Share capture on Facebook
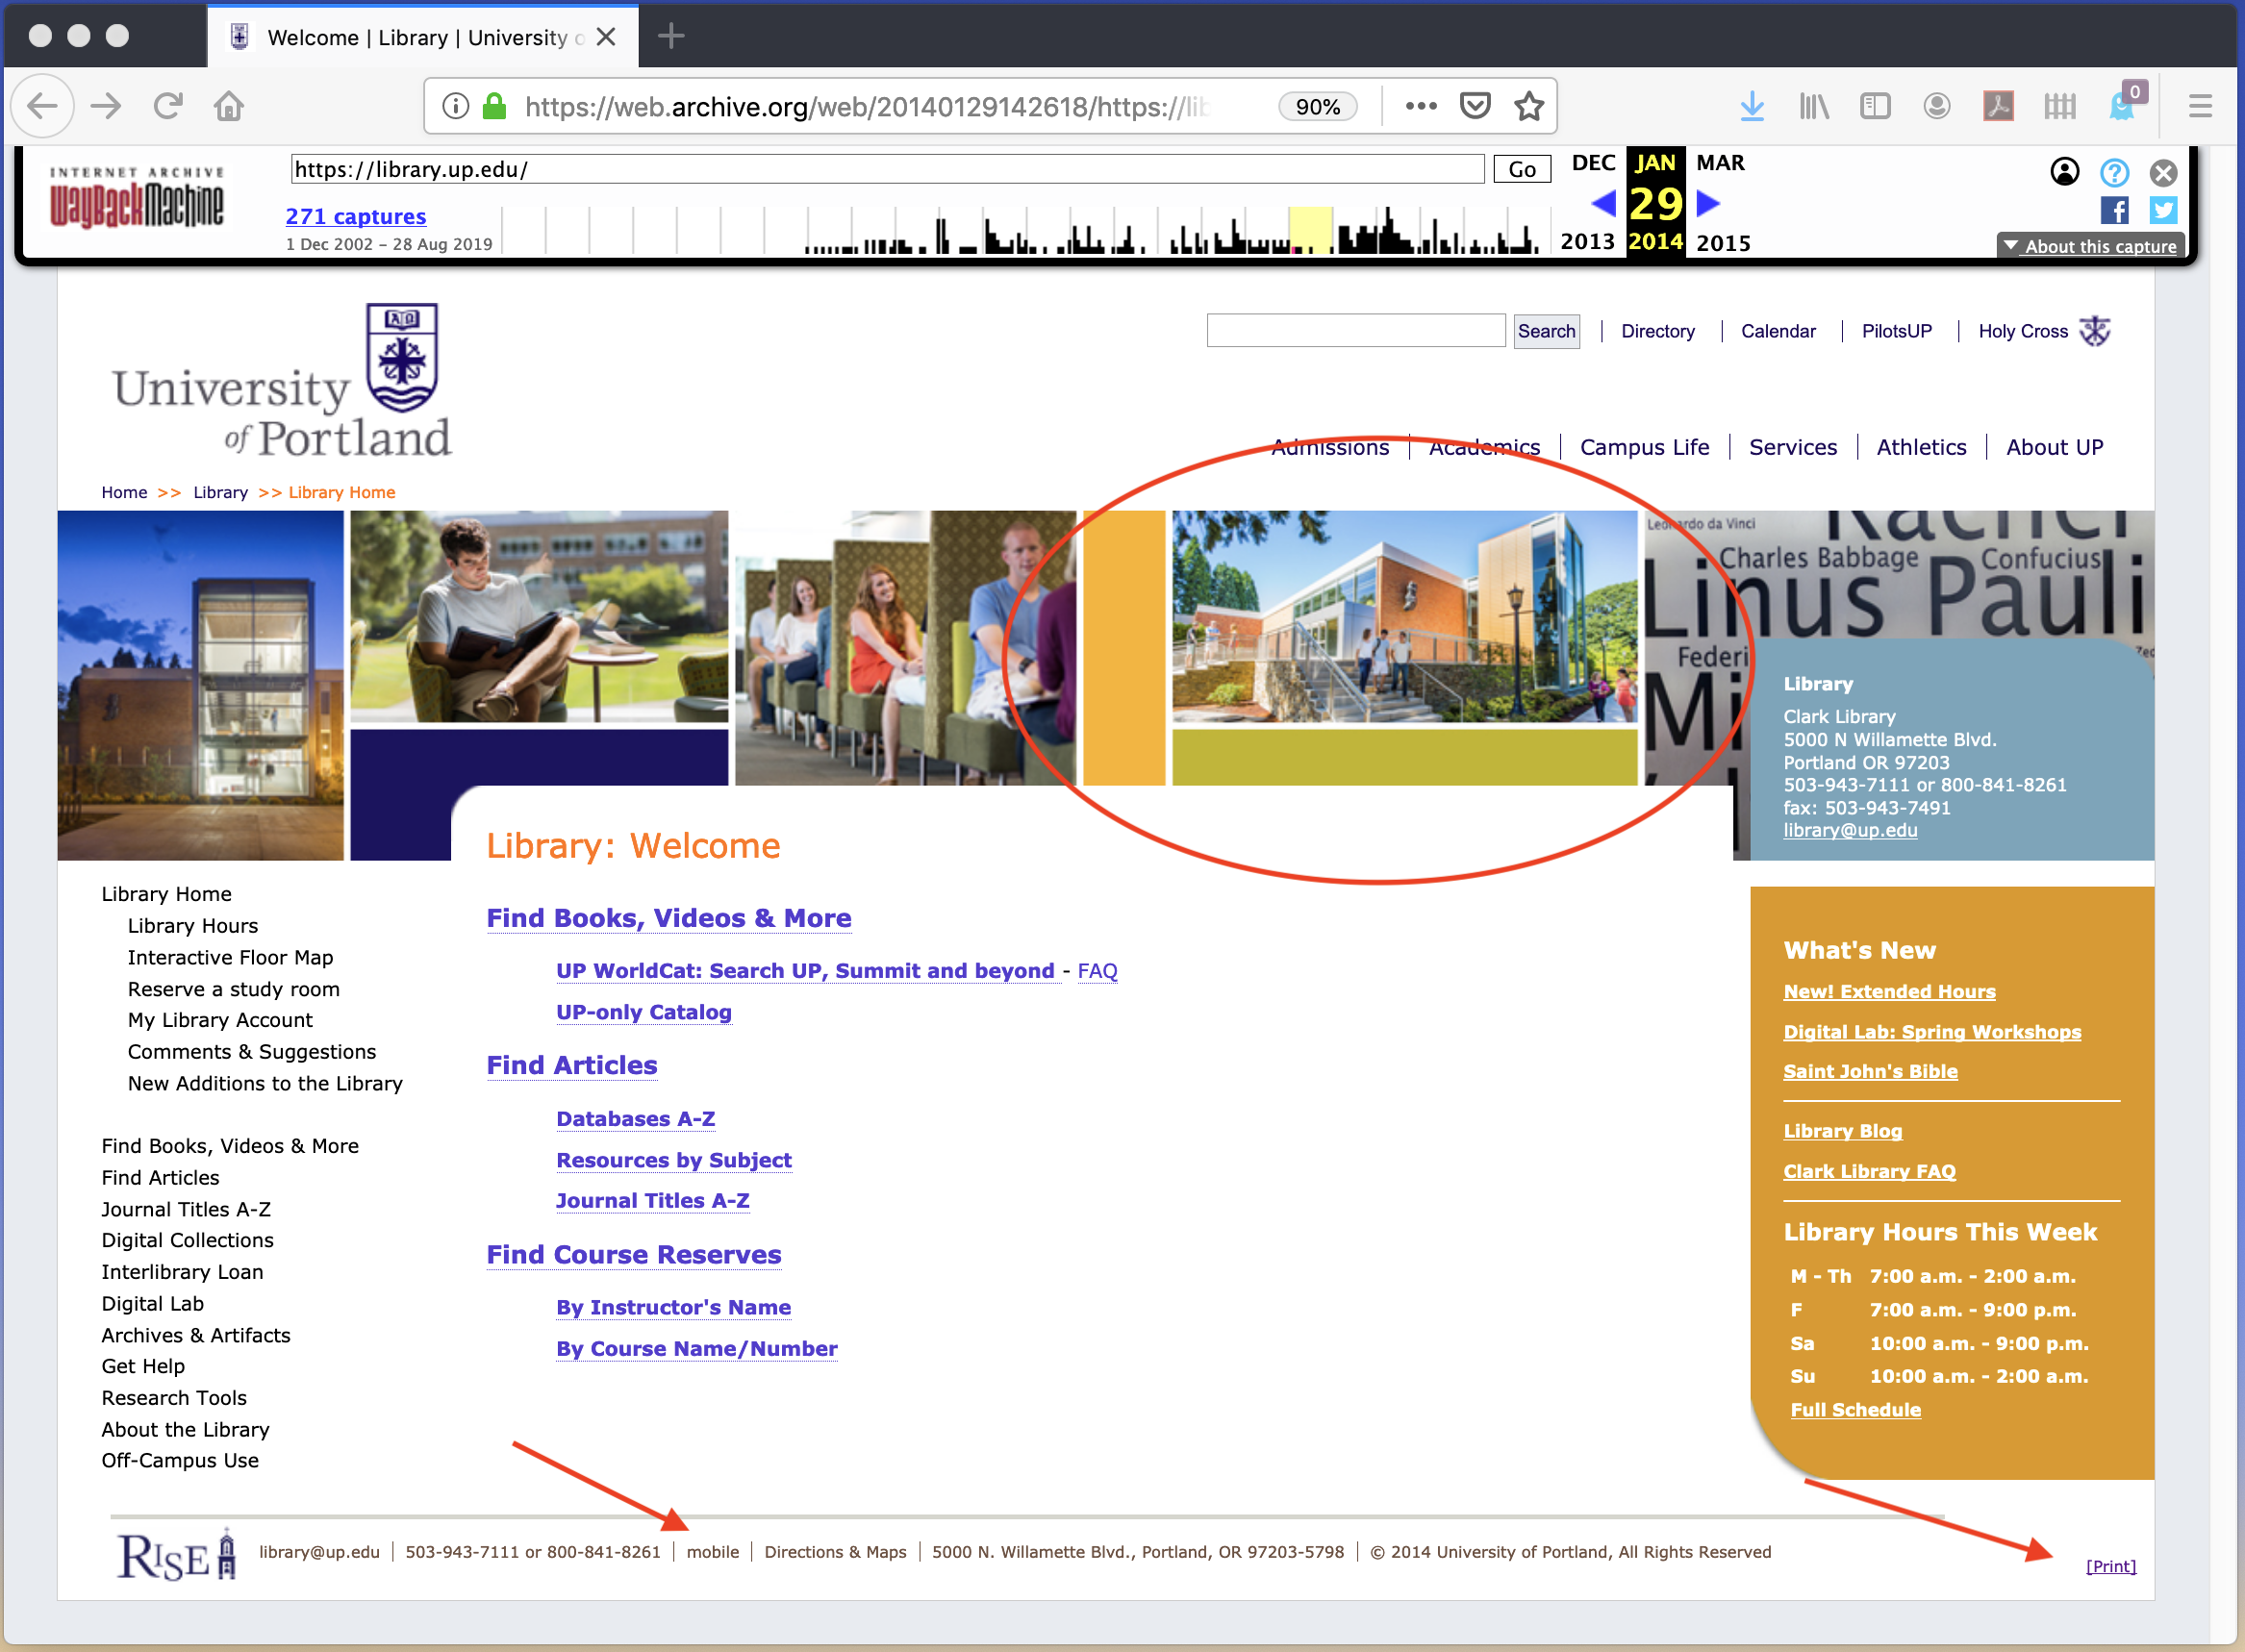This screenshot has height=1652, width=2245. pyautogui.click(x=2114, y=210)
